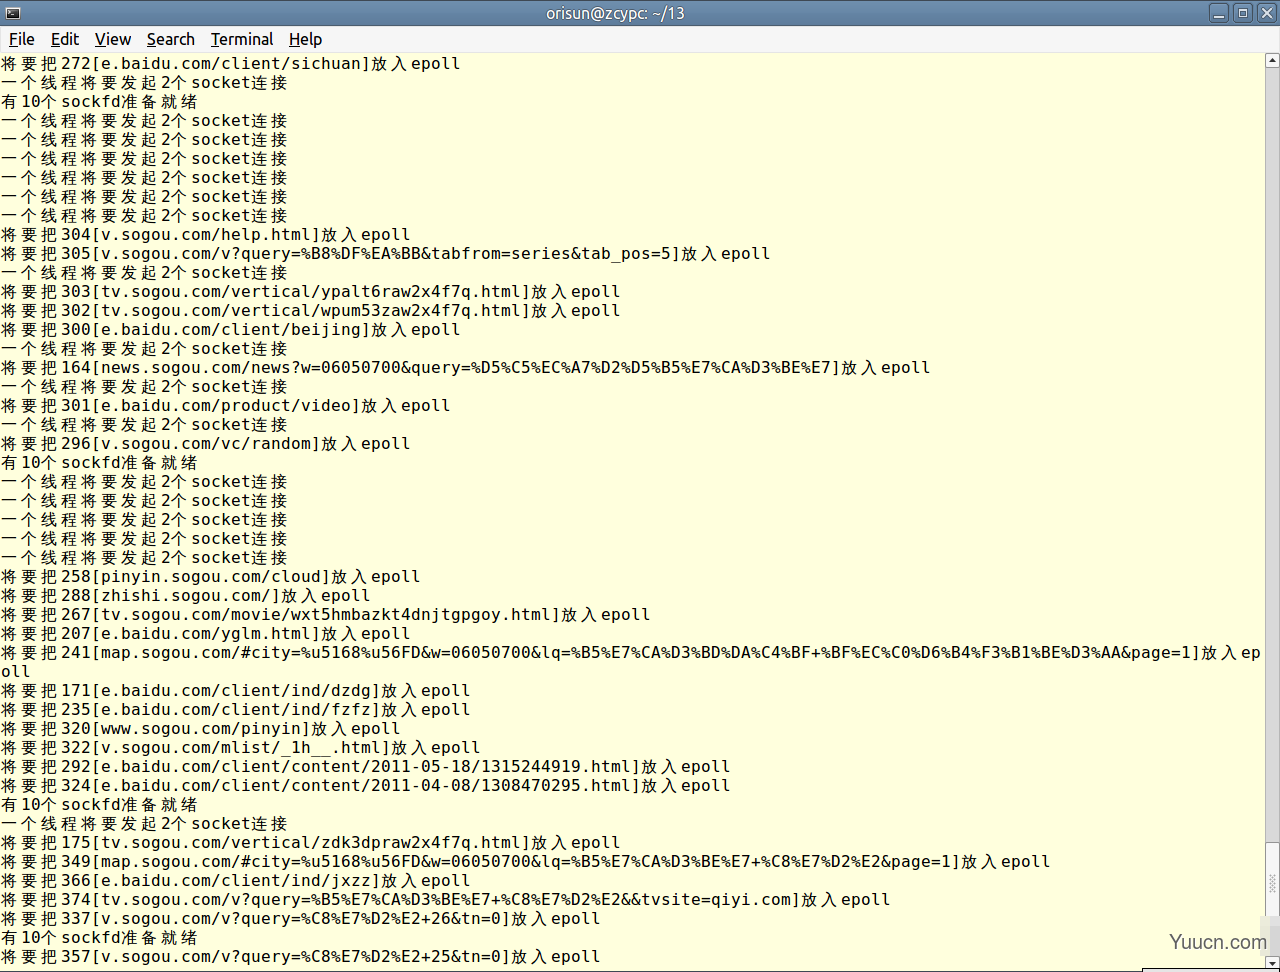Click line with 349[map.sogou.com/#city
This screenshot has width=1280, height=972.
[526, 862]
